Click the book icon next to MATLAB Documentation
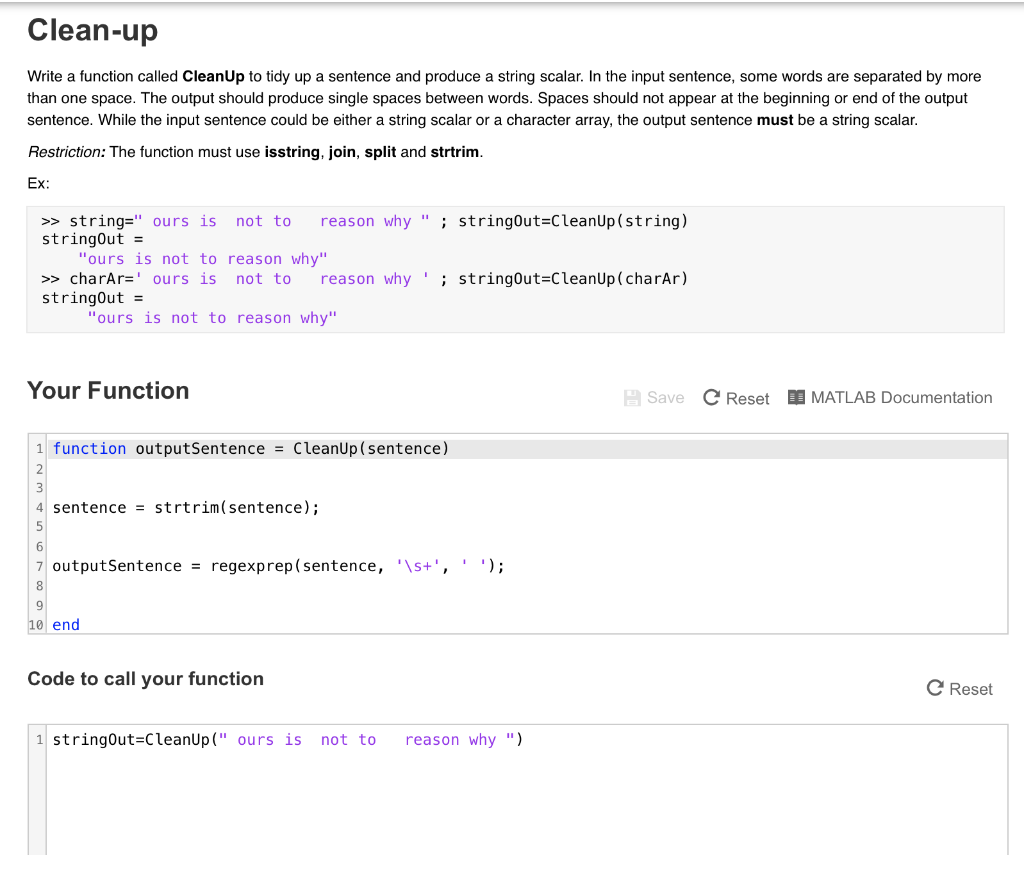This screenshot has width=1024, height=882. pos(797,397)
